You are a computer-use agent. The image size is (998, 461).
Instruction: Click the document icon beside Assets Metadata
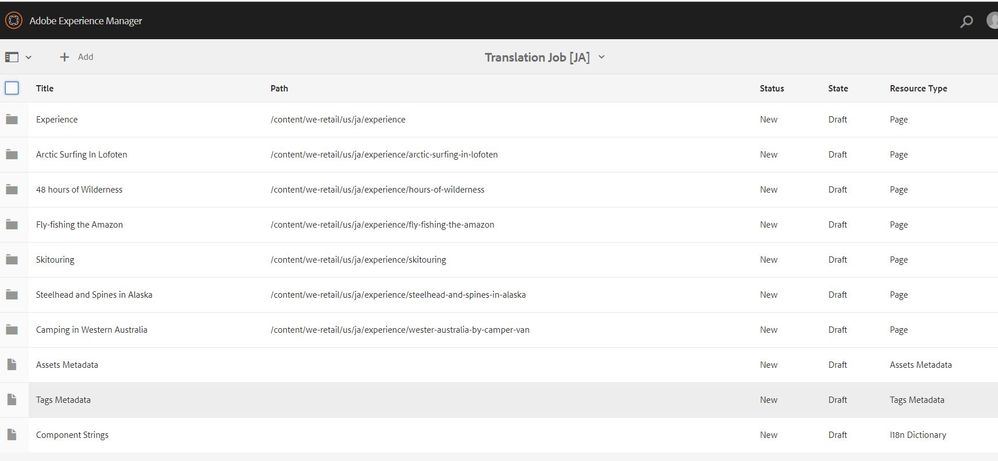(x=12, y=365)
